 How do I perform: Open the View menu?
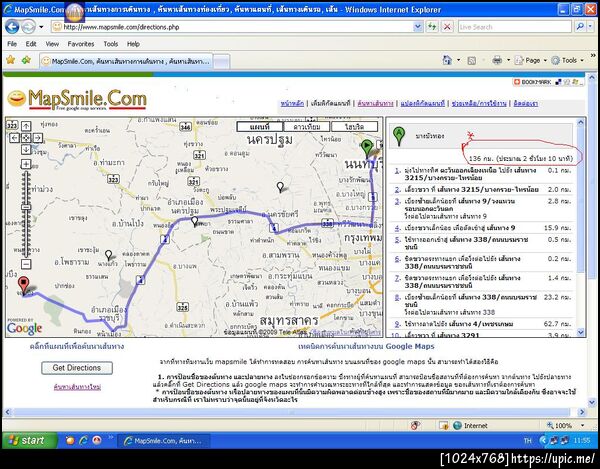point(52,44)
